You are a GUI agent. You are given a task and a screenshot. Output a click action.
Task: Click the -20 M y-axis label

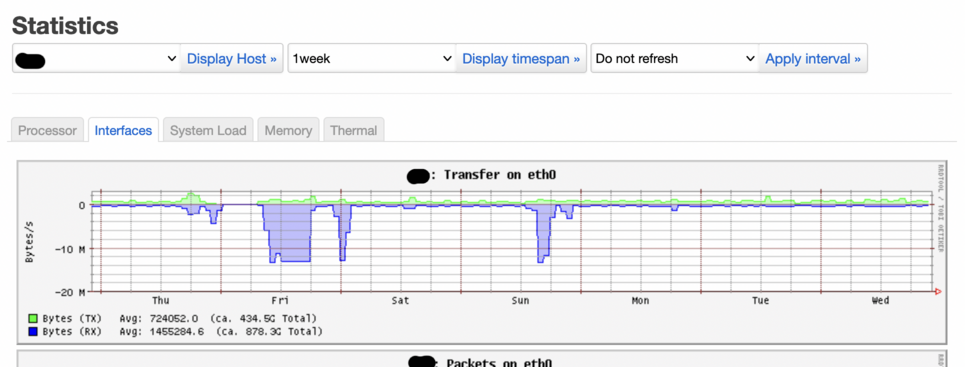(71, 292)
